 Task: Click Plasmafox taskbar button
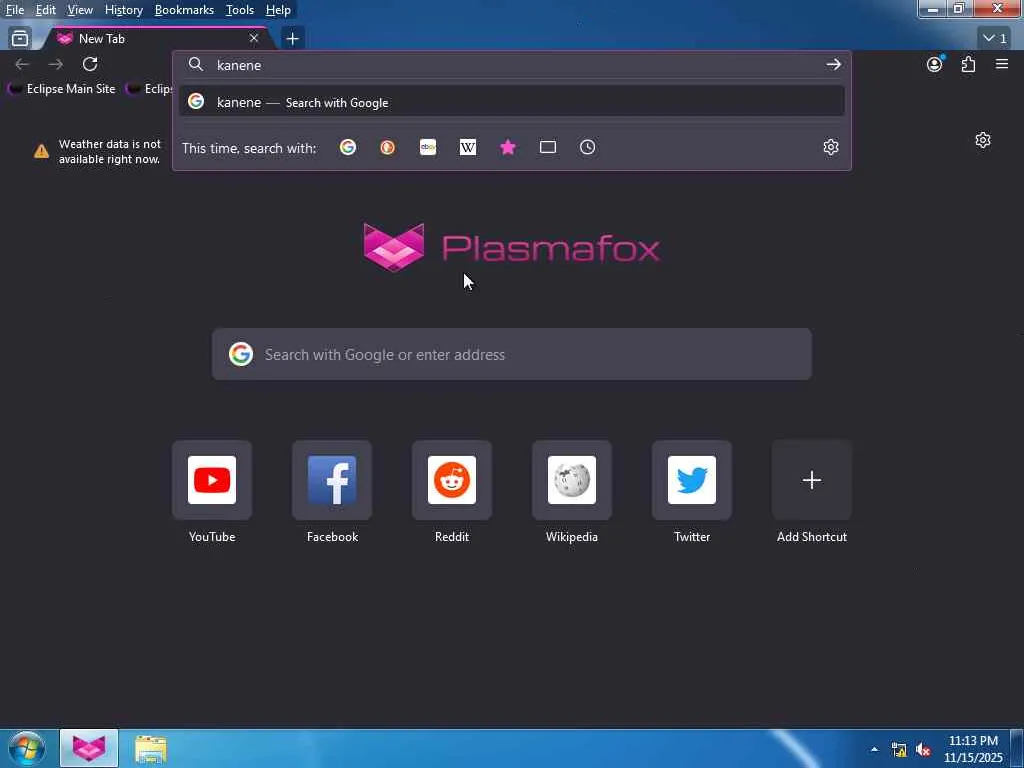(89, 748)
